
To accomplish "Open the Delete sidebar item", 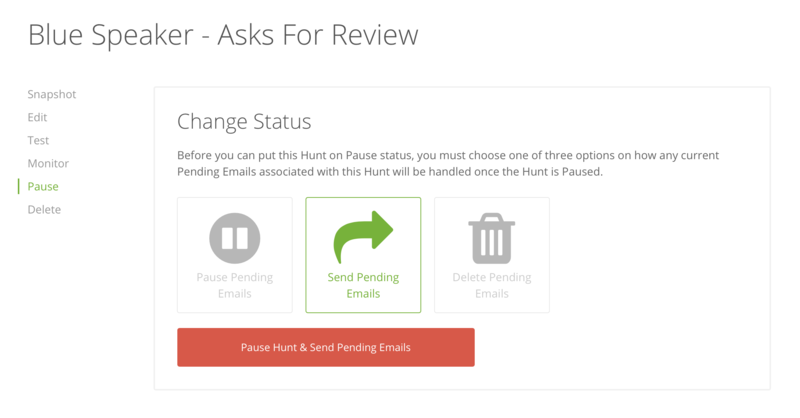I will [44, 209].
